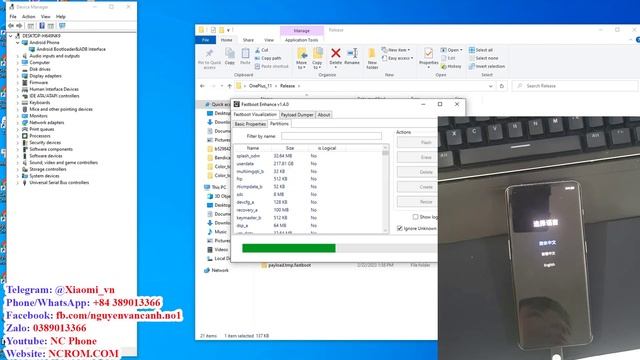
Task: Click the Filter by name field
Action: tap(331, 136)
